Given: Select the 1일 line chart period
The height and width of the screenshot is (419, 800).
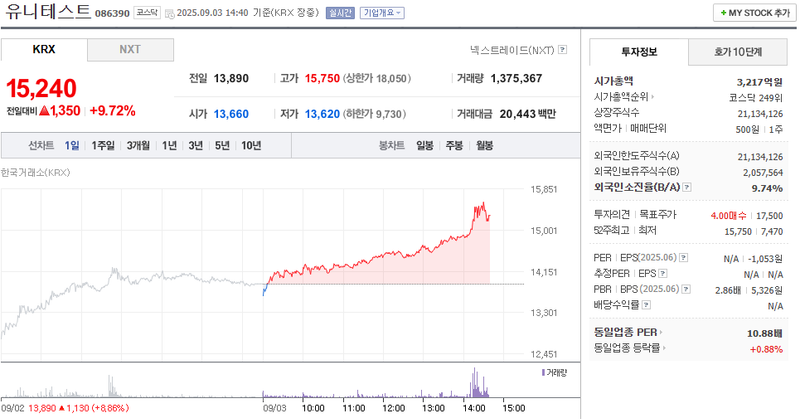Looking at the screenshot, I should [72, 145].
